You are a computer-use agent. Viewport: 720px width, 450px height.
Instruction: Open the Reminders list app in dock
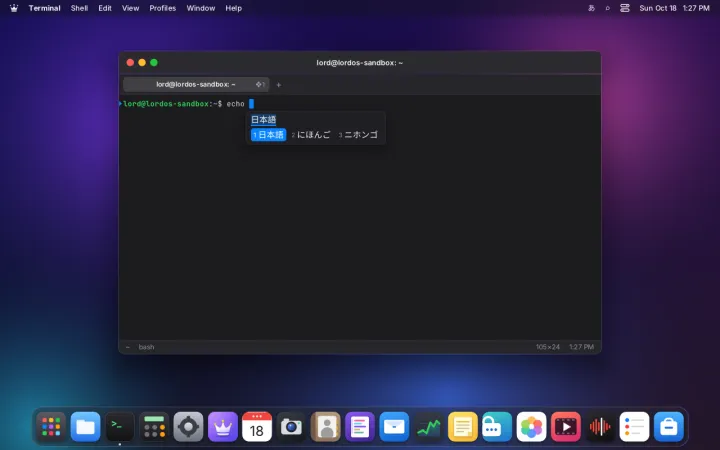coord(634,427)
